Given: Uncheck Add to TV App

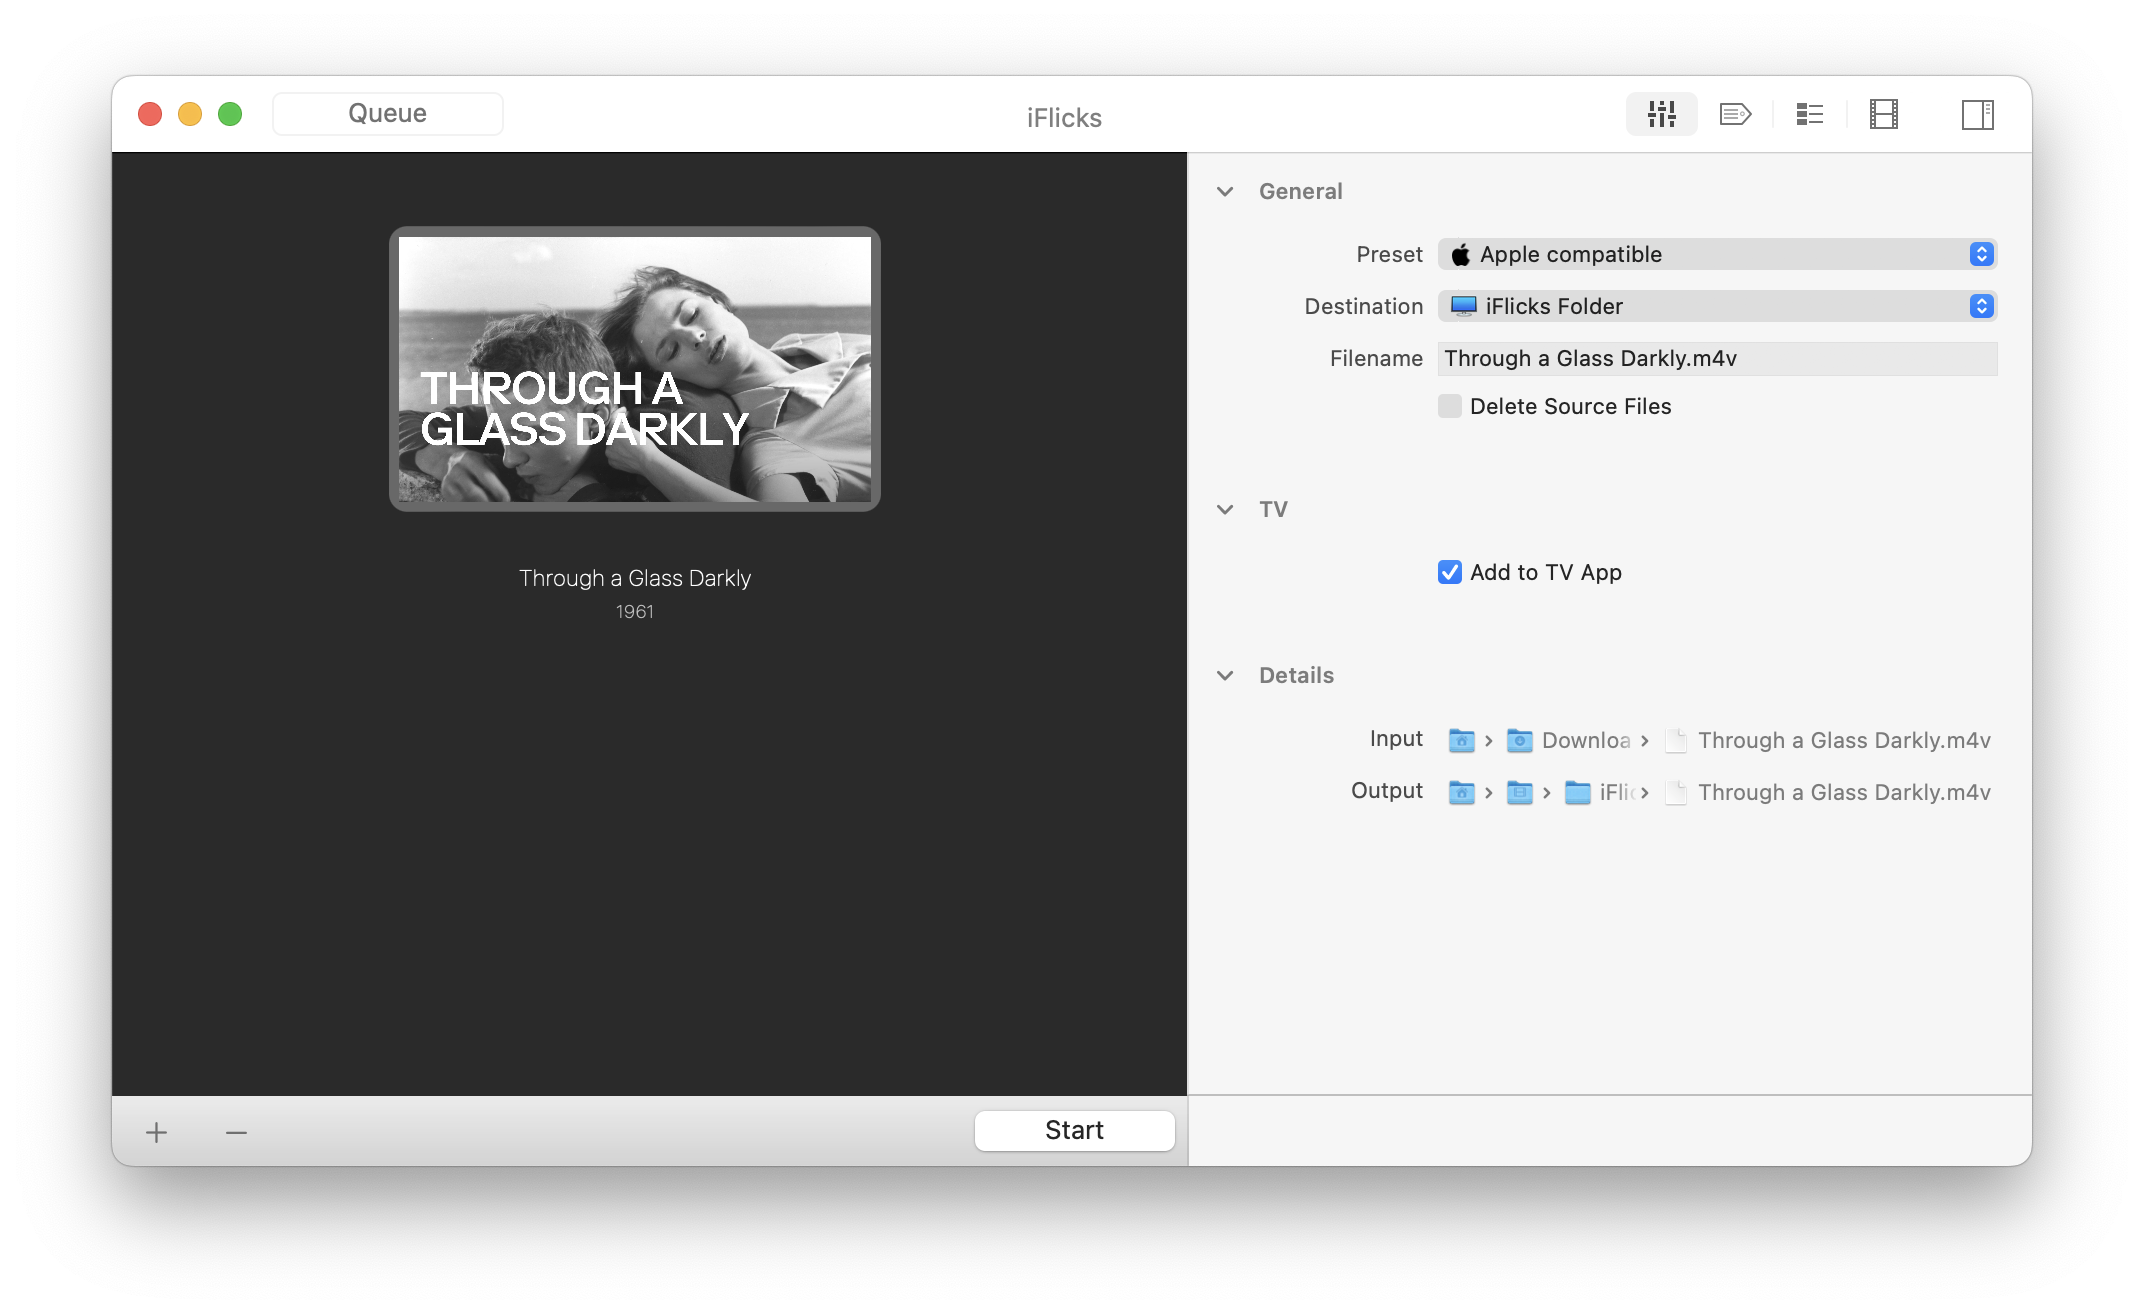Looking at the screenshot, I should tap(1449, 572).
